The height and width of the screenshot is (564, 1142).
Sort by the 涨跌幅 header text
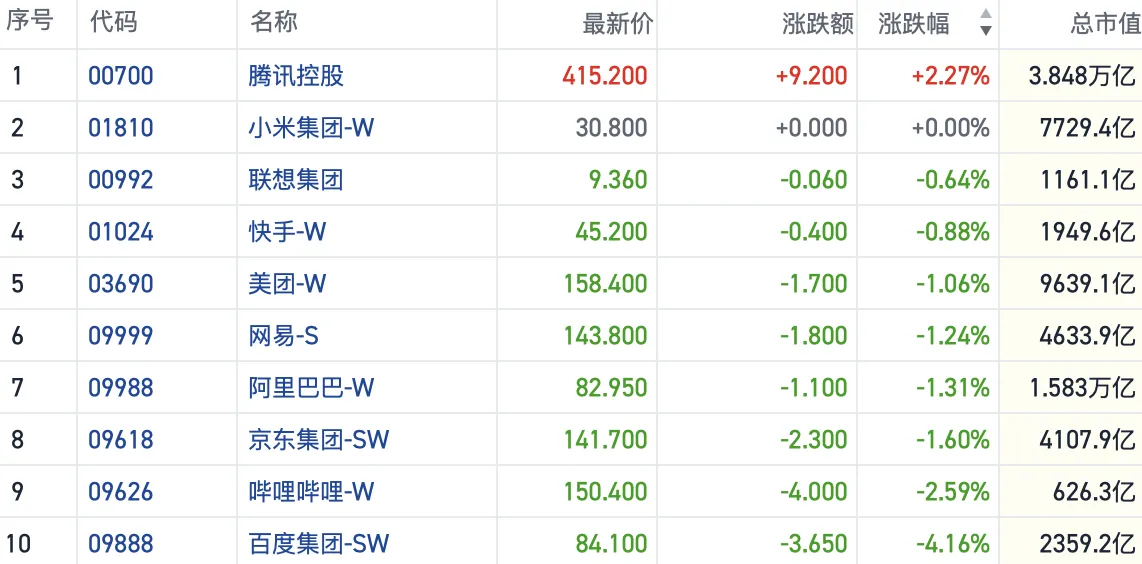[914, 24]
